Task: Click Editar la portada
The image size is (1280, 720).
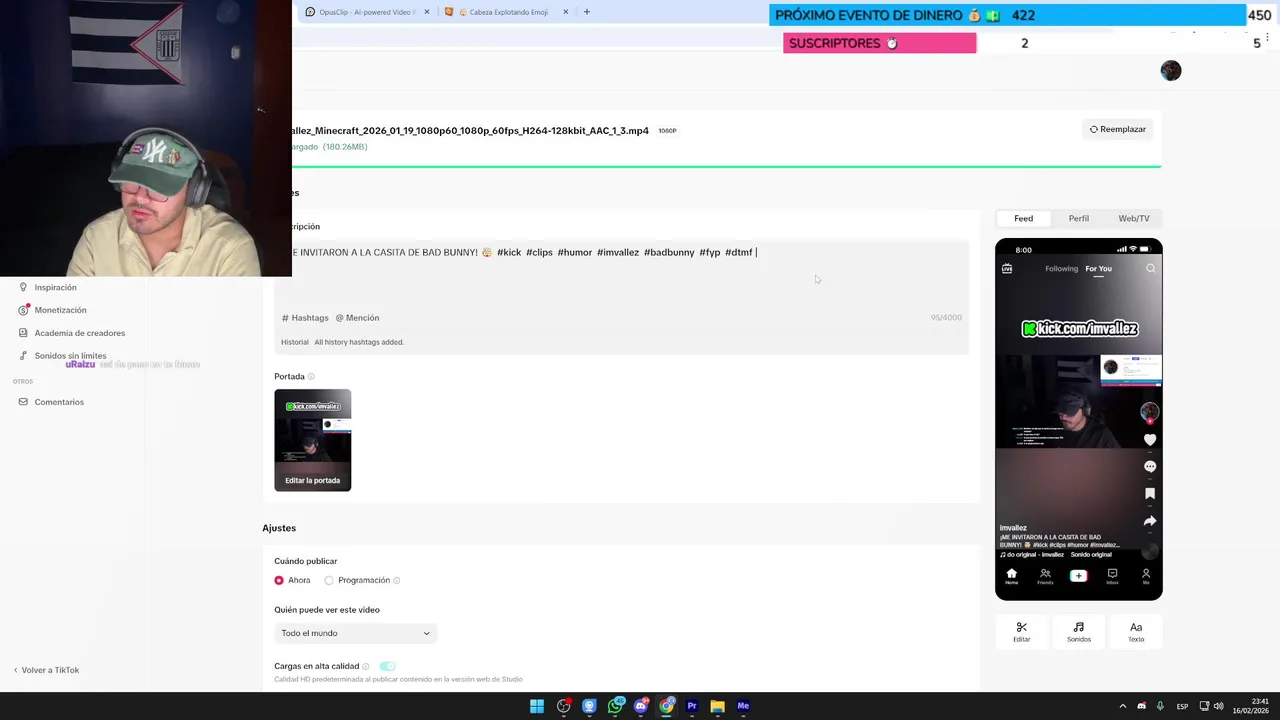Action: 312,480
